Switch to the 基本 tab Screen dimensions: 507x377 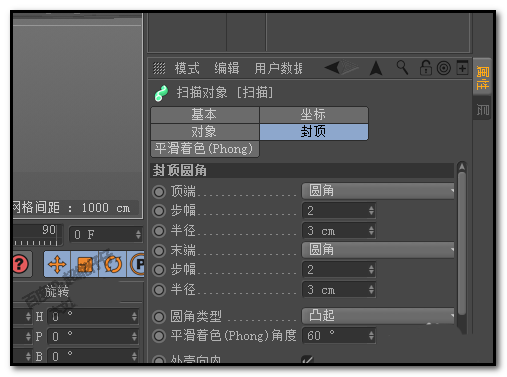(205, 115)
